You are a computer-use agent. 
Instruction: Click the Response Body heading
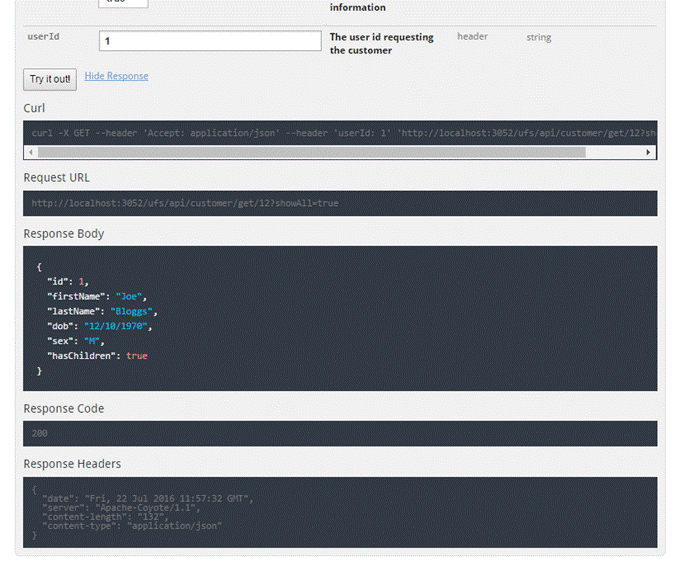coord(64,234)
